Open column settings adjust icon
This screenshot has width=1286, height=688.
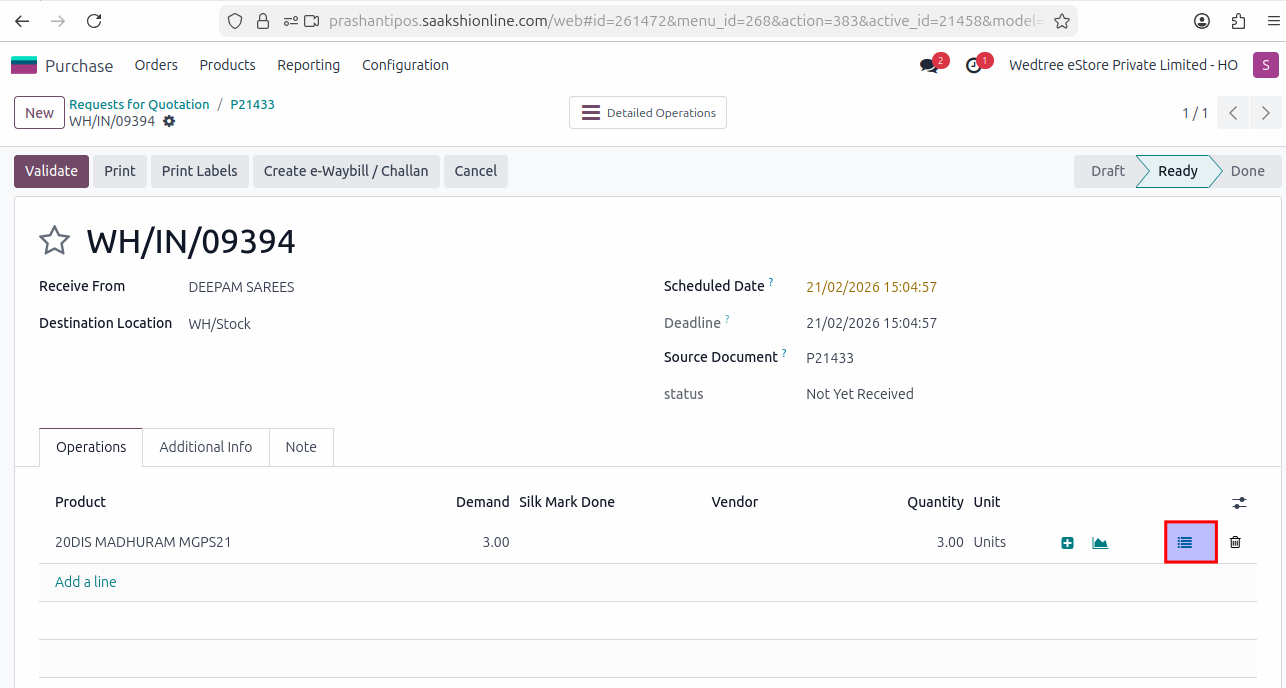tap(1239, 503)
